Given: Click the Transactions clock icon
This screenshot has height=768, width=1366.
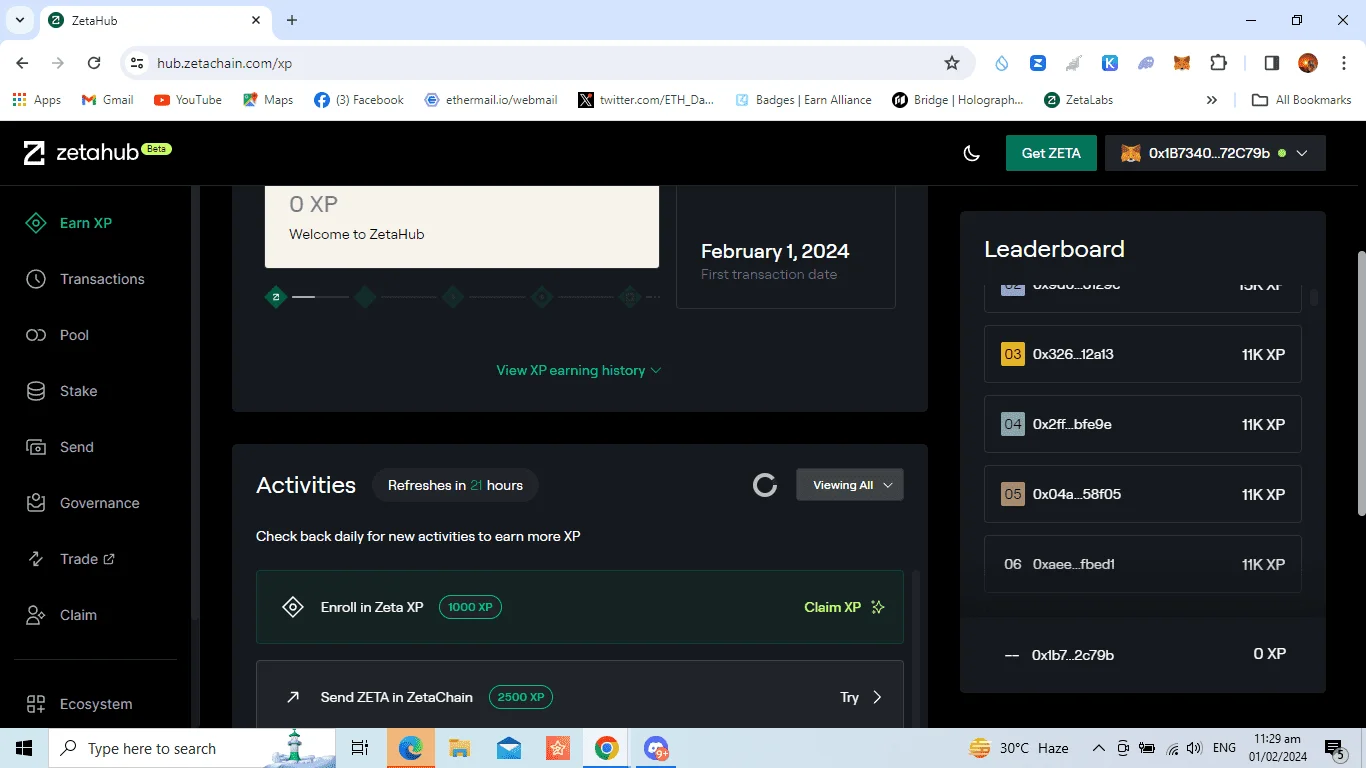Looking at the screenshot, I should [36, 279].
